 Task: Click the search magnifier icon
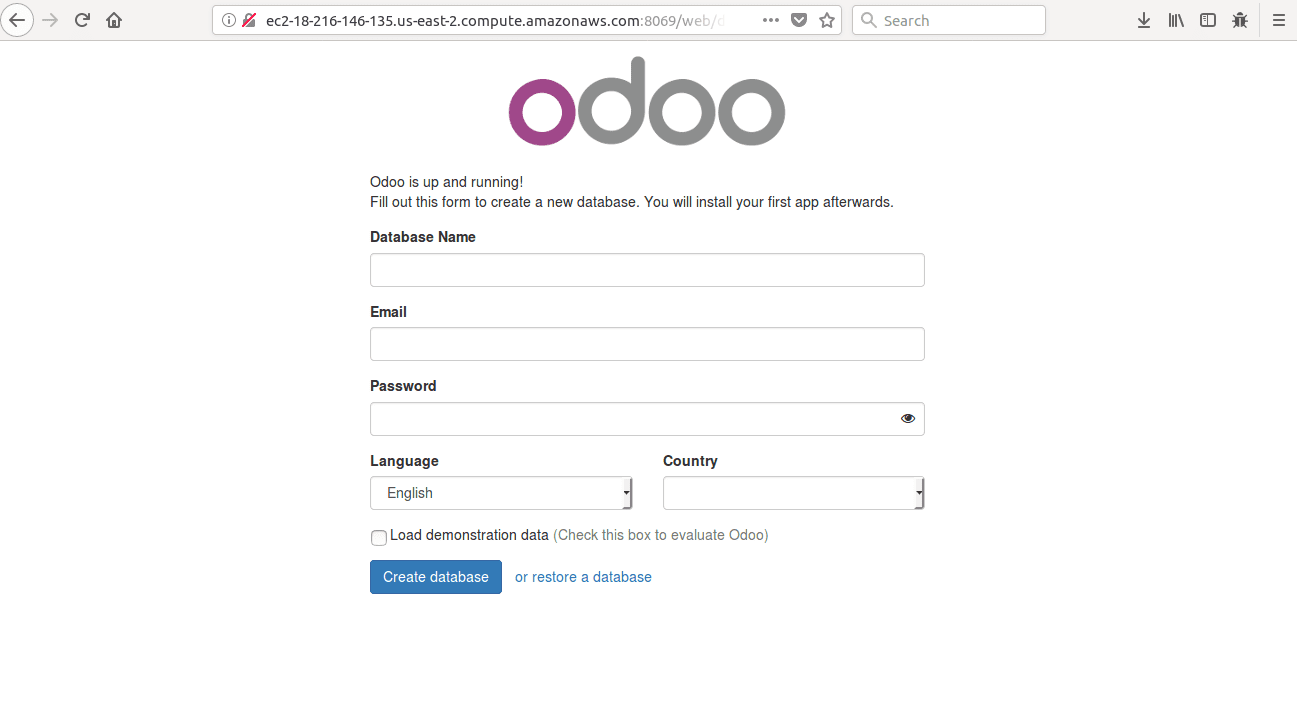868,20
